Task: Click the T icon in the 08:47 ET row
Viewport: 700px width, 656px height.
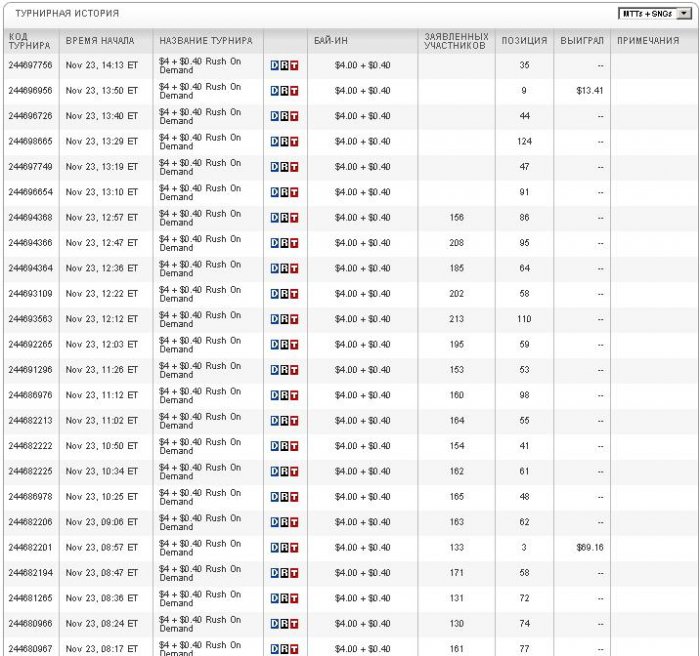Action: [294, 573]
